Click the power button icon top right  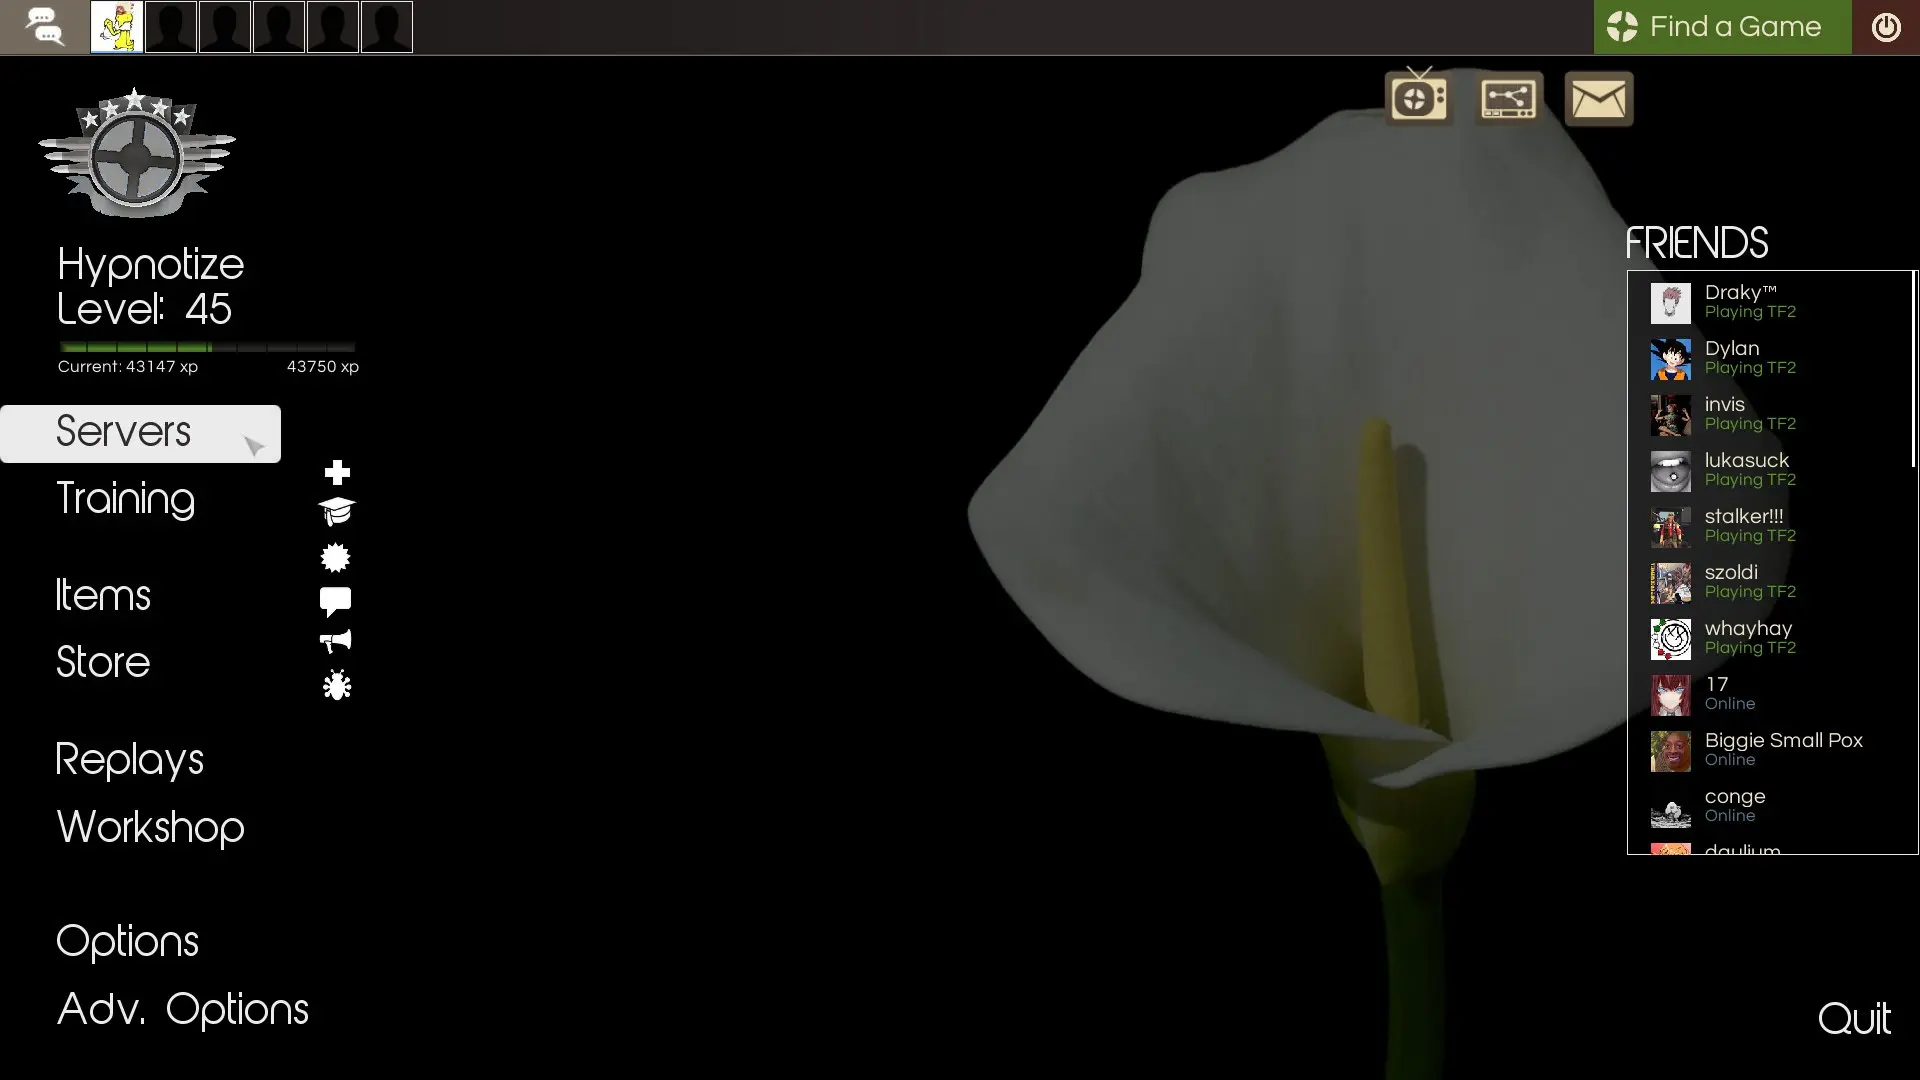pyautogui.click(x=1885, y=27)
